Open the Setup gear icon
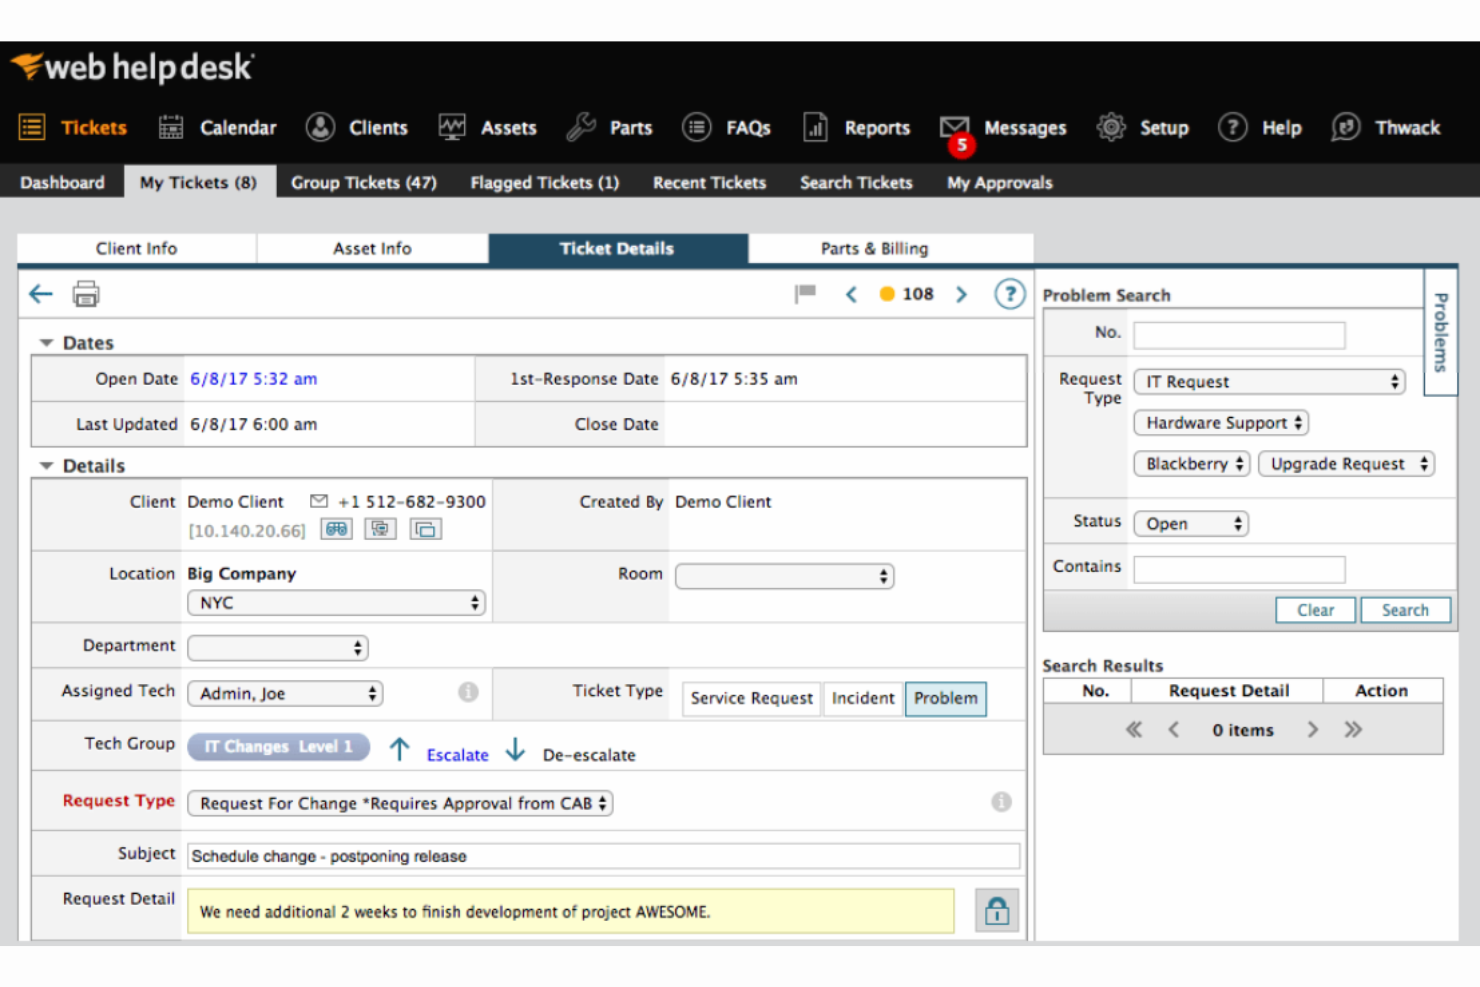The height and width of the screenshot is (987, 1480). tap(1110, 127)
